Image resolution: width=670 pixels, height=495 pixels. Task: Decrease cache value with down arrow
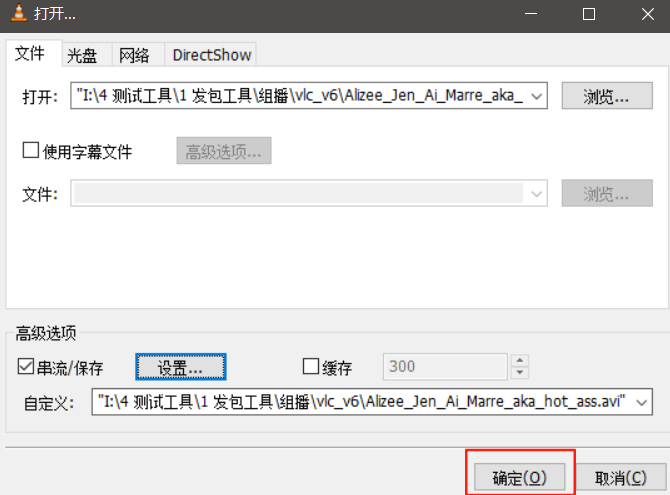[520, 373]
